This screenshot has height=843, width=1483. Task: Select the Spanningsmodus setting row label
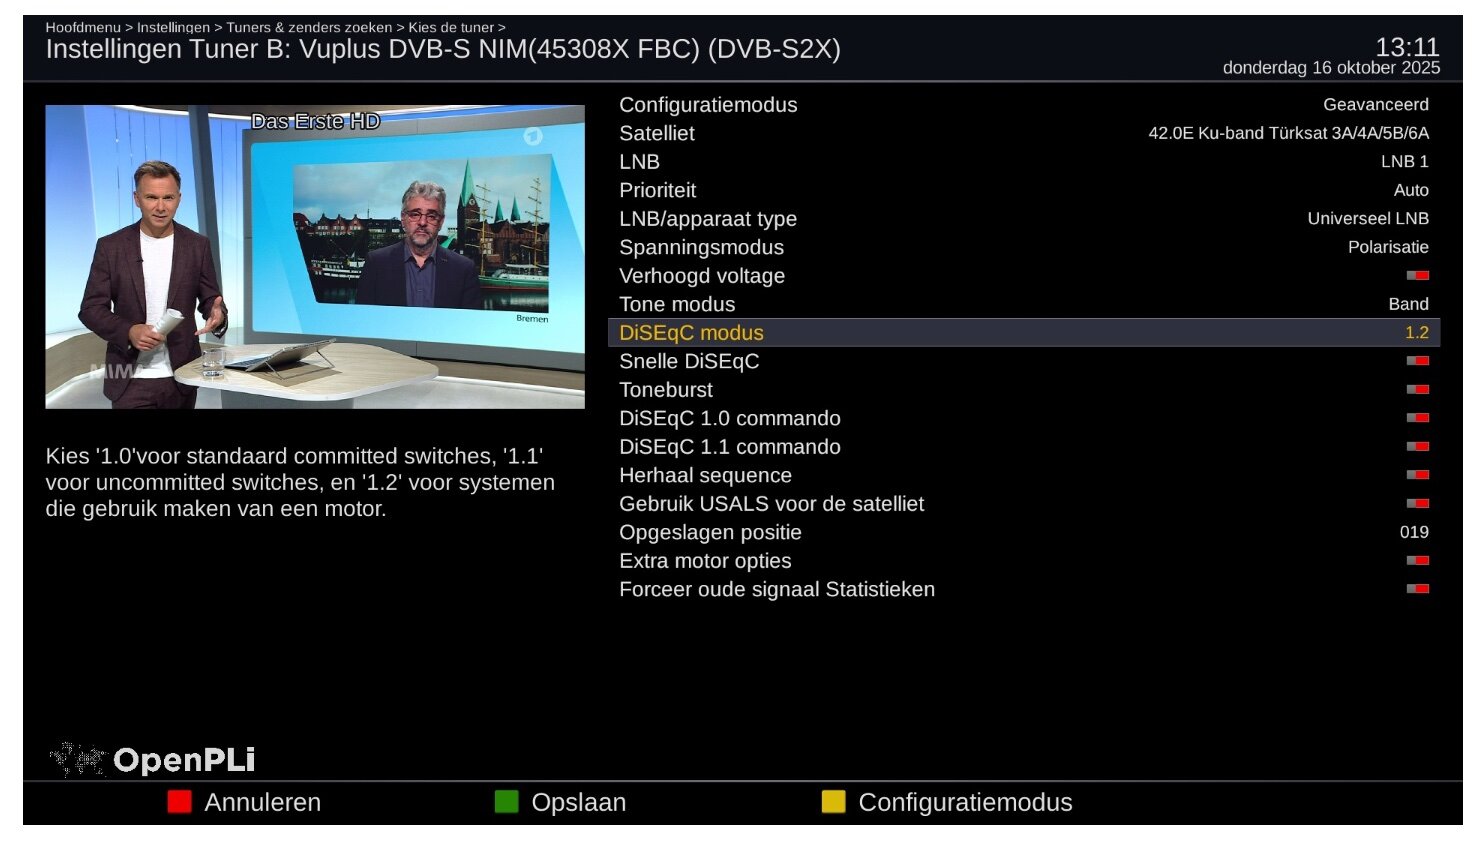pyautogui.click(x=701, y=247)
